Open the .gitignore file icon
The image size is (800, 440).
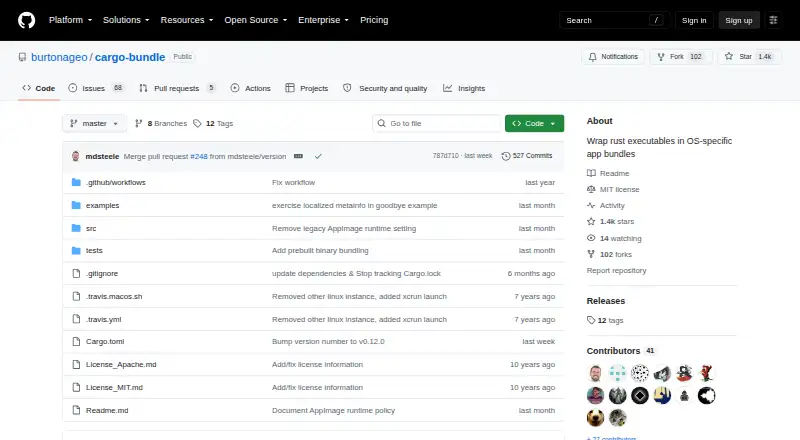pos(76,274)
